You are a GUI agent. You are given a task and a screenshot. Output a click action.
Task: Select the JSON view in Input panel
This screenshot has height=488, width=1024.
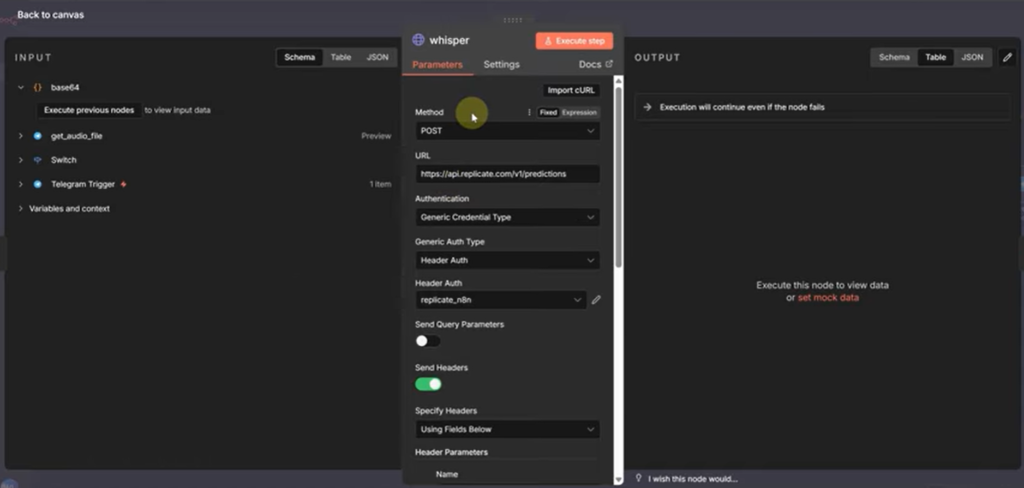coord(377,58)
